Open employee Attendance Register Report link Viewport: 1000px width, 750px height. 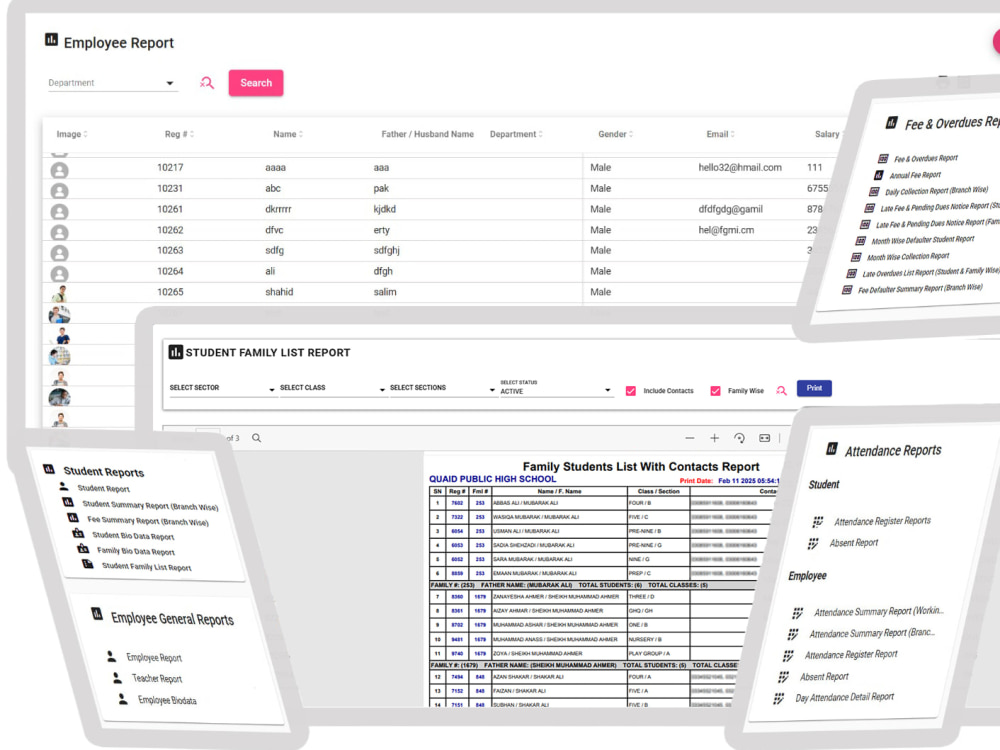coord(851,655)
